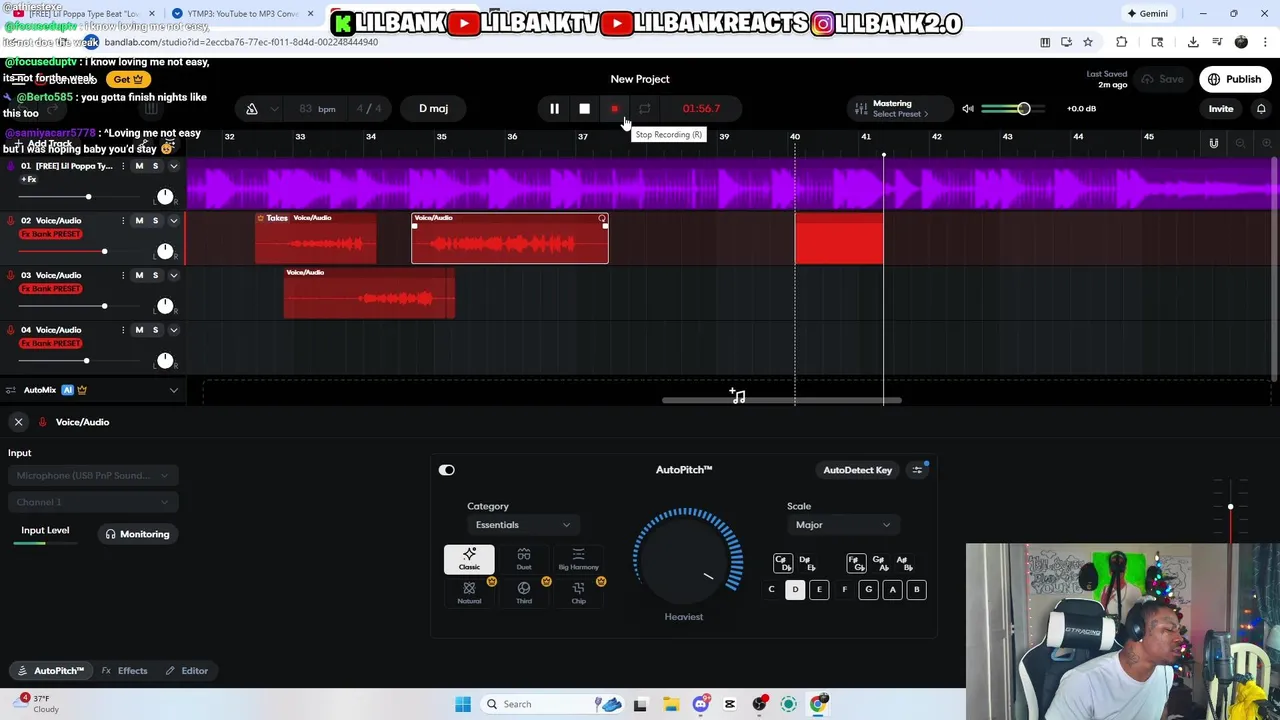Click the track 02 microphone arm icon
This screenshot has width=1280, height=720.
coord(10,221)
